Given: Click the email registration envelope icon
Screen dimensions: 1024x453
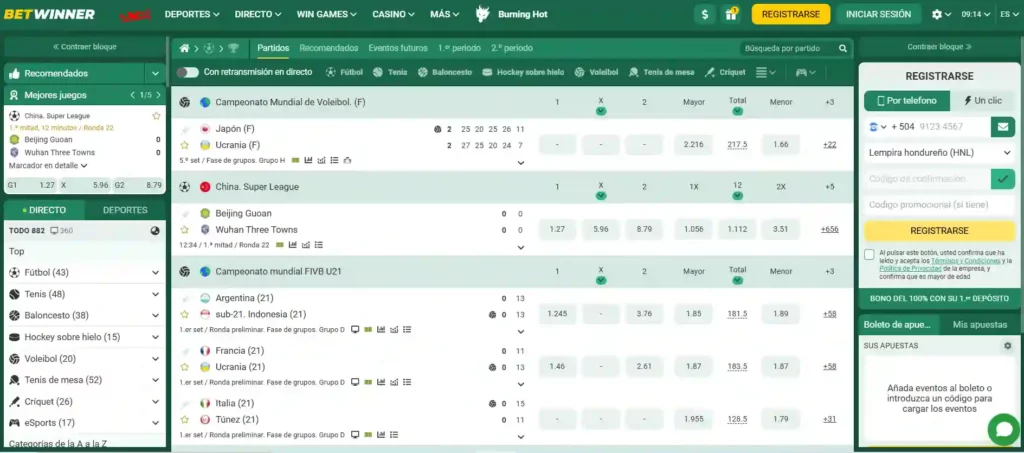Looking at the screenshot, I should (1002, 127).
